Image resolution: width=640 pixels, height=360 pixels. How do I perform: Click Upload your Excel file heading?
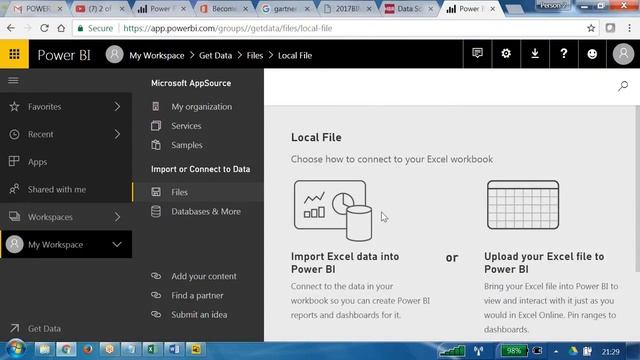tap(544, 263)
